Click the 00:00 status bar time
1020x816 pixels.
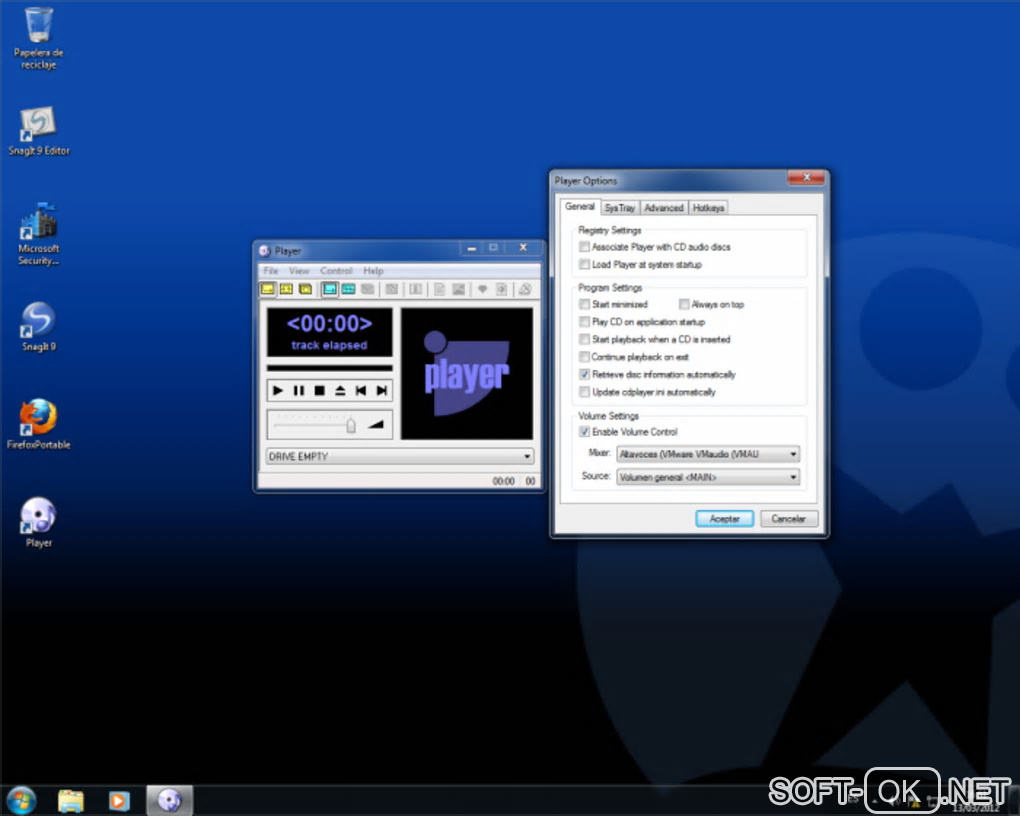(503, 482)
